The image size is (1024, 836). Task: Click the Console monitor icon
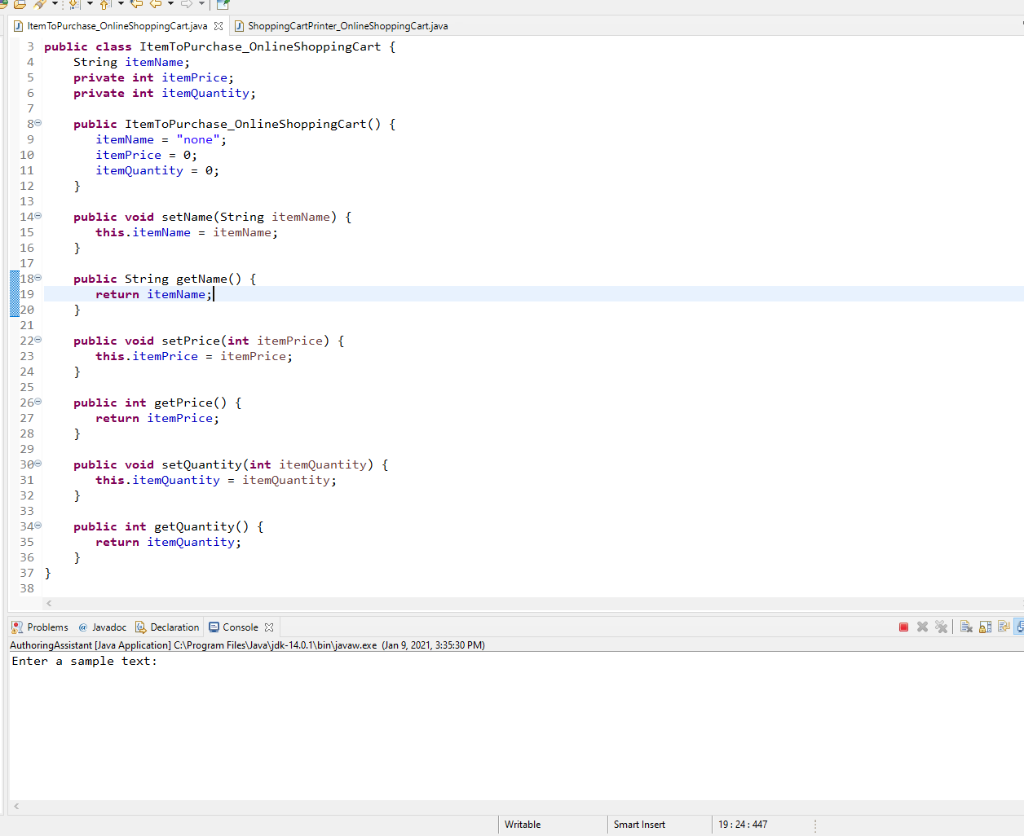[214, 627]
